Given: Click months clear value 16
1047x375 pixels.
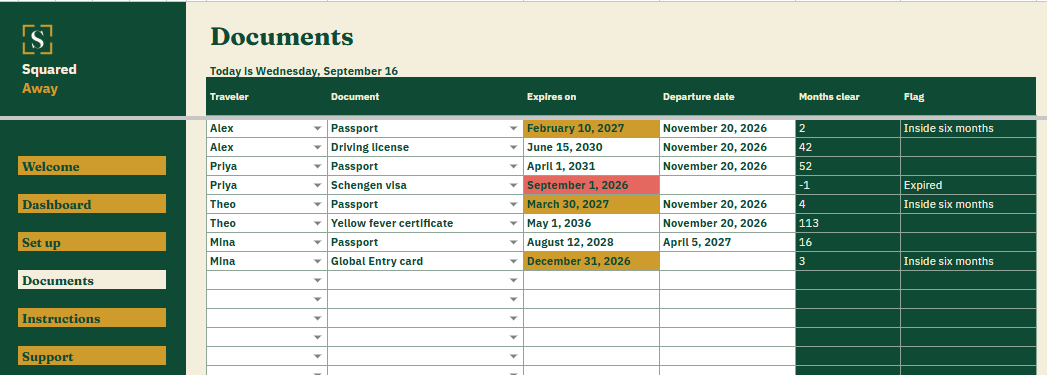Looking at the screenshot, I should coord(848,242).
